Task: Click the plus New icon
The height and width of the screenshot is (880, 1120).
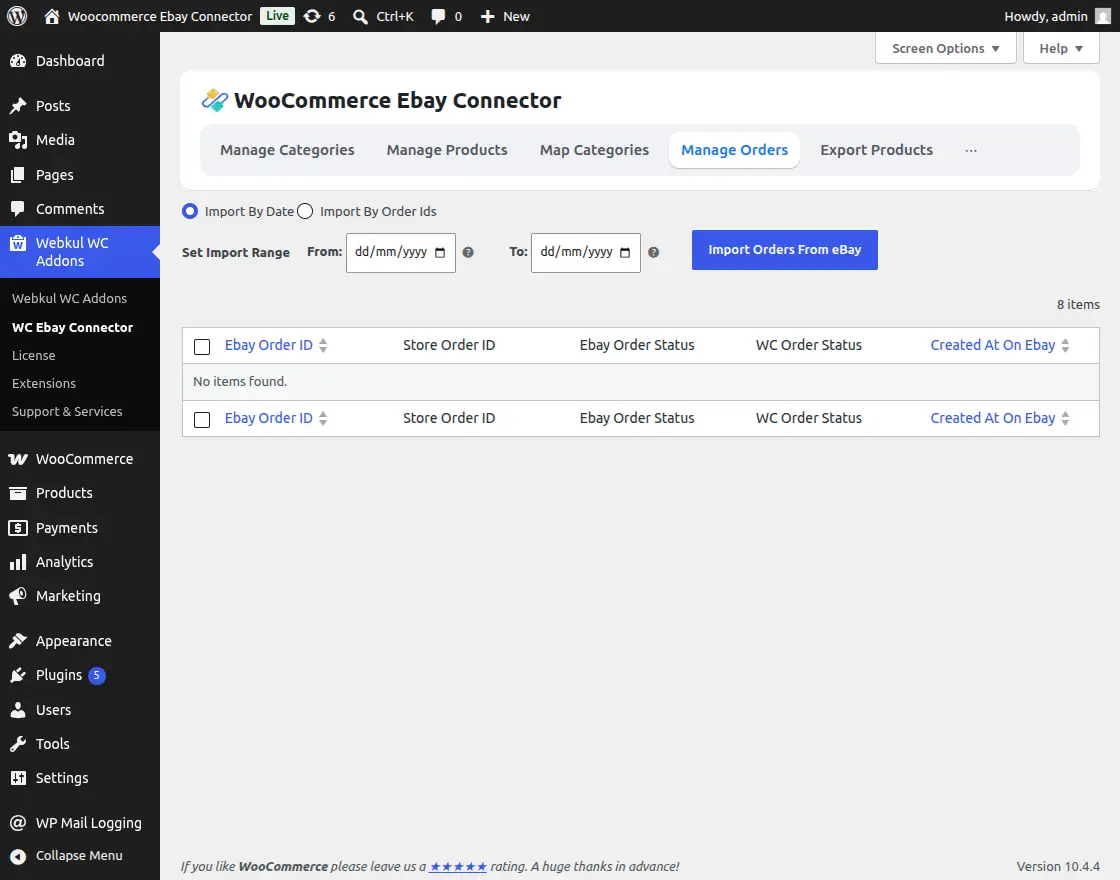Action: click(x=487, y=16)
